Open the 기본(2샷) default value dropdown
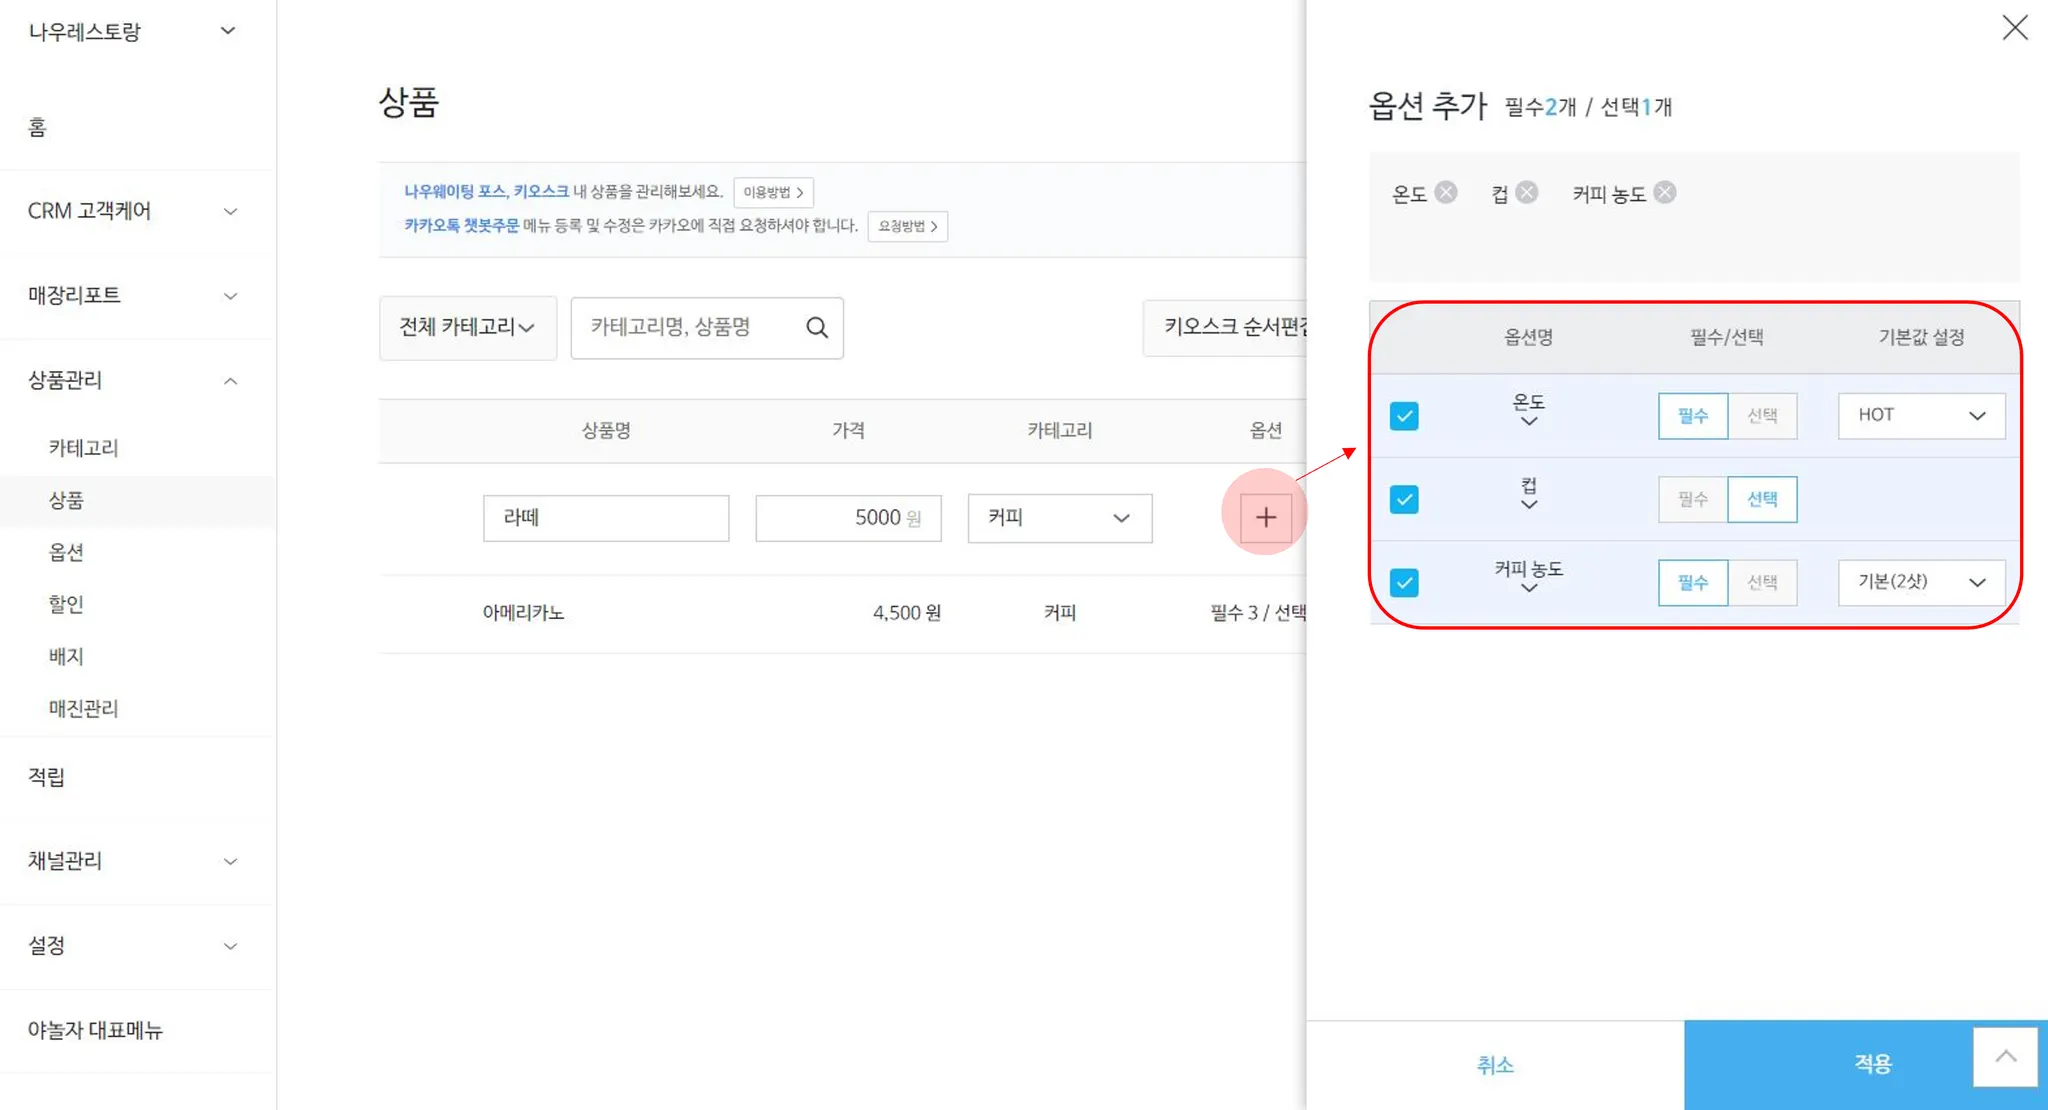 click(1920, 582)
